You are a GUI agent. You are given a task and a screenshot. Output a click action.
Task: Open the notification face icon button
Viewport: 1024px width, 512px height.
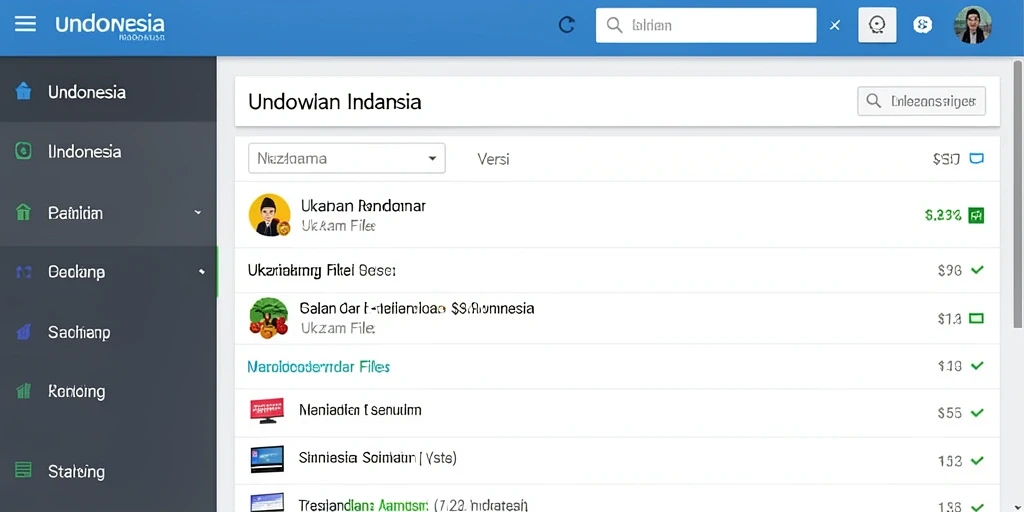click(x=877, y=25)
